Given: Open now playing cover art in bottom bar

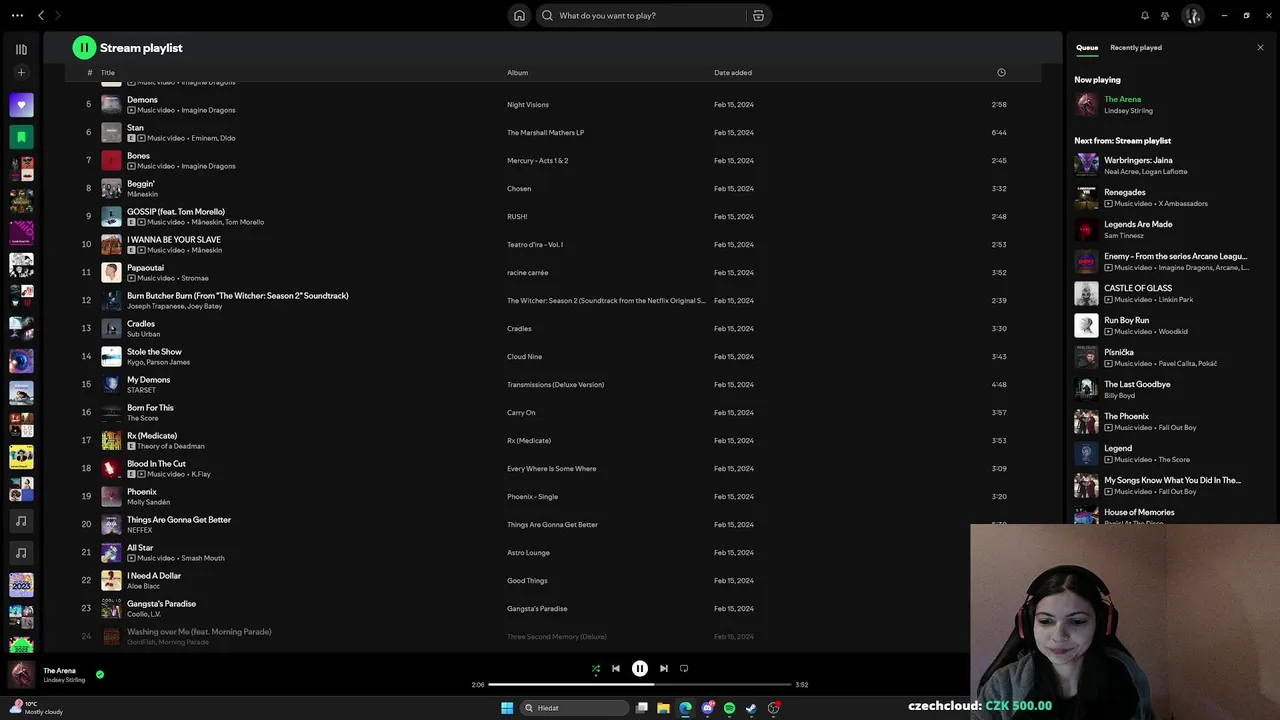Looking at the screenshot, I should tap(21, 674).
